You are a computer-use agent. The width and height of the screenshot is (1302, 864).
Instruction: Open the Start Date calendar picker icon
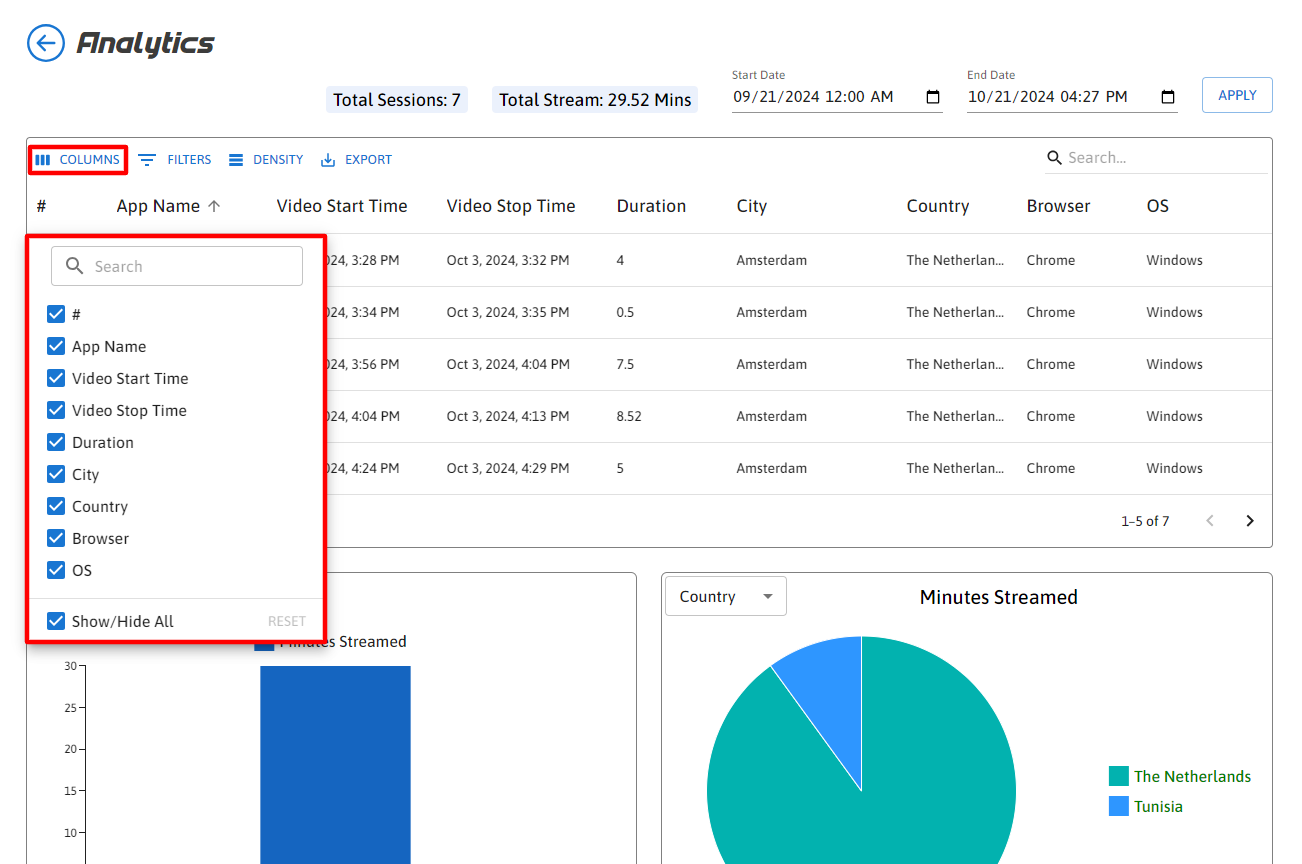click(x=933, y=97)
